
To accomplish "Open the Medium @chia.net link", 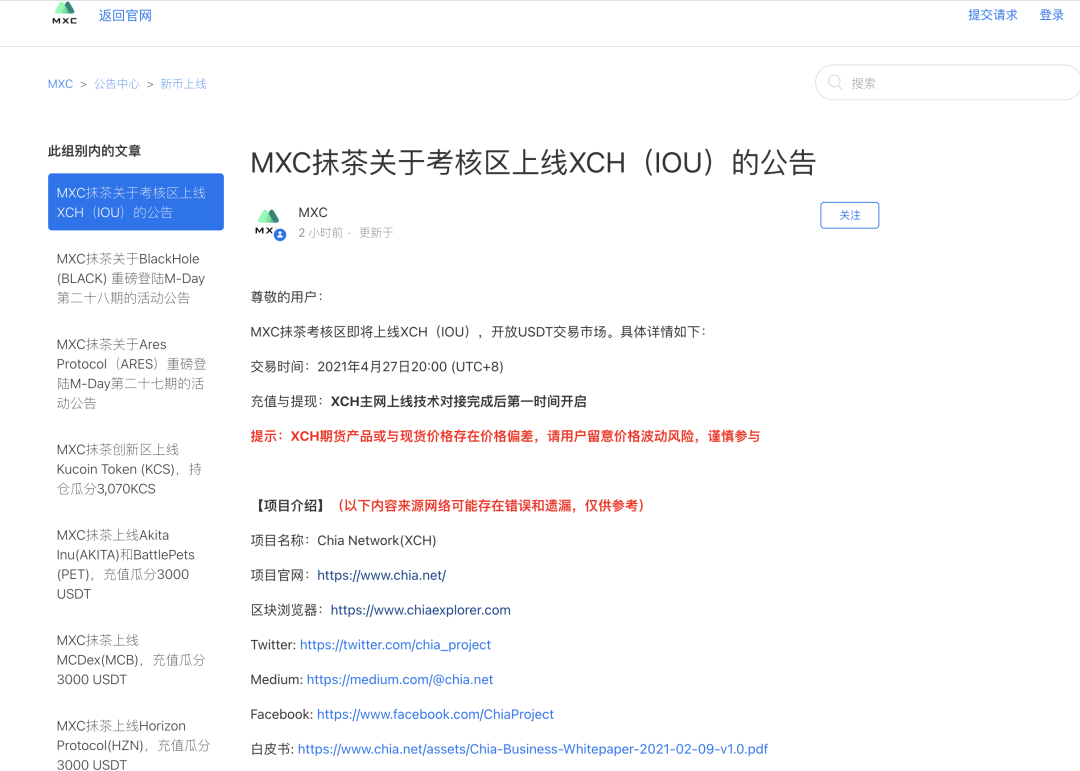I will 399,680.
